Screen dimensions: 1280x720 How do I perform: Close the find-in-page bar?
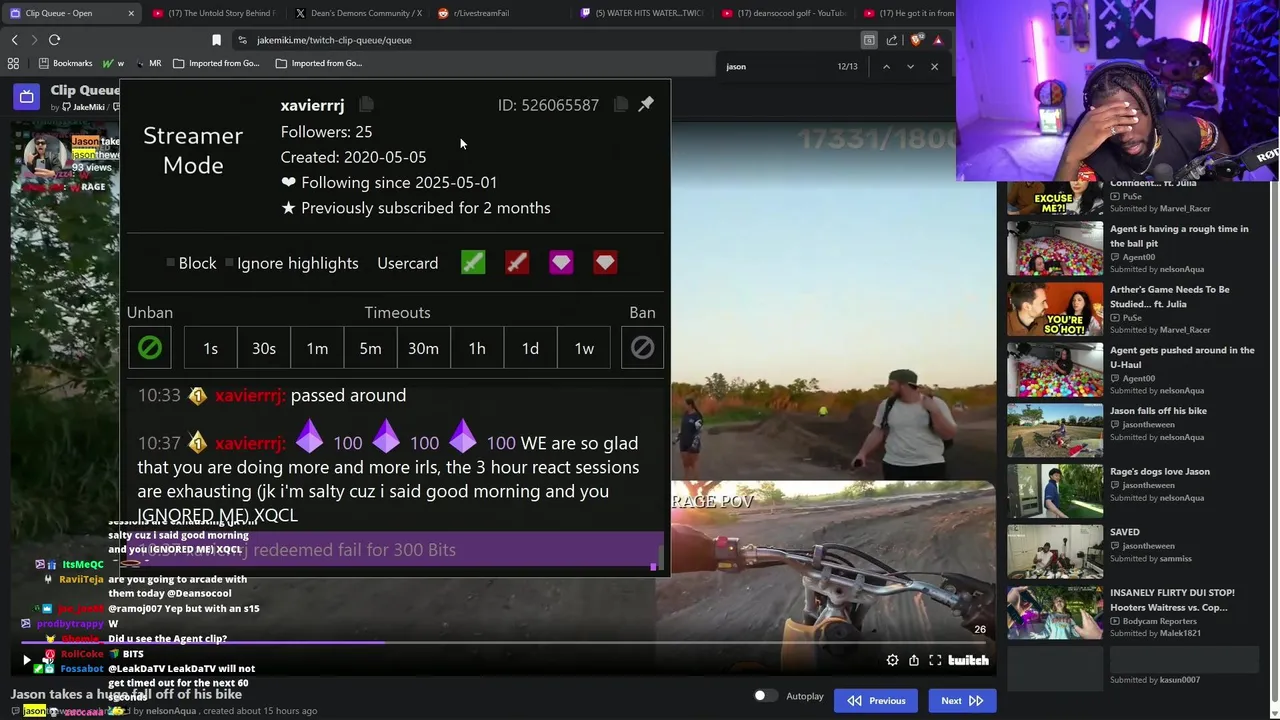pos(934,66)
